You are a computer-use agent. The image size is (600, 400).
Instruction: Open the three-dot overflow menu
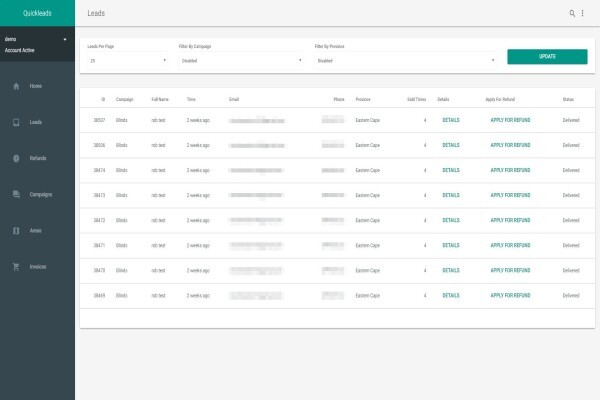click(582, 13)
